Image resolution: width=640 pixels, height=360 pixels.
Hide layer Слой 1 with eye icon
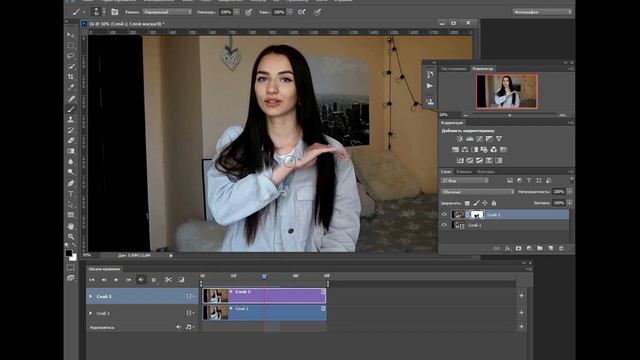444,225
